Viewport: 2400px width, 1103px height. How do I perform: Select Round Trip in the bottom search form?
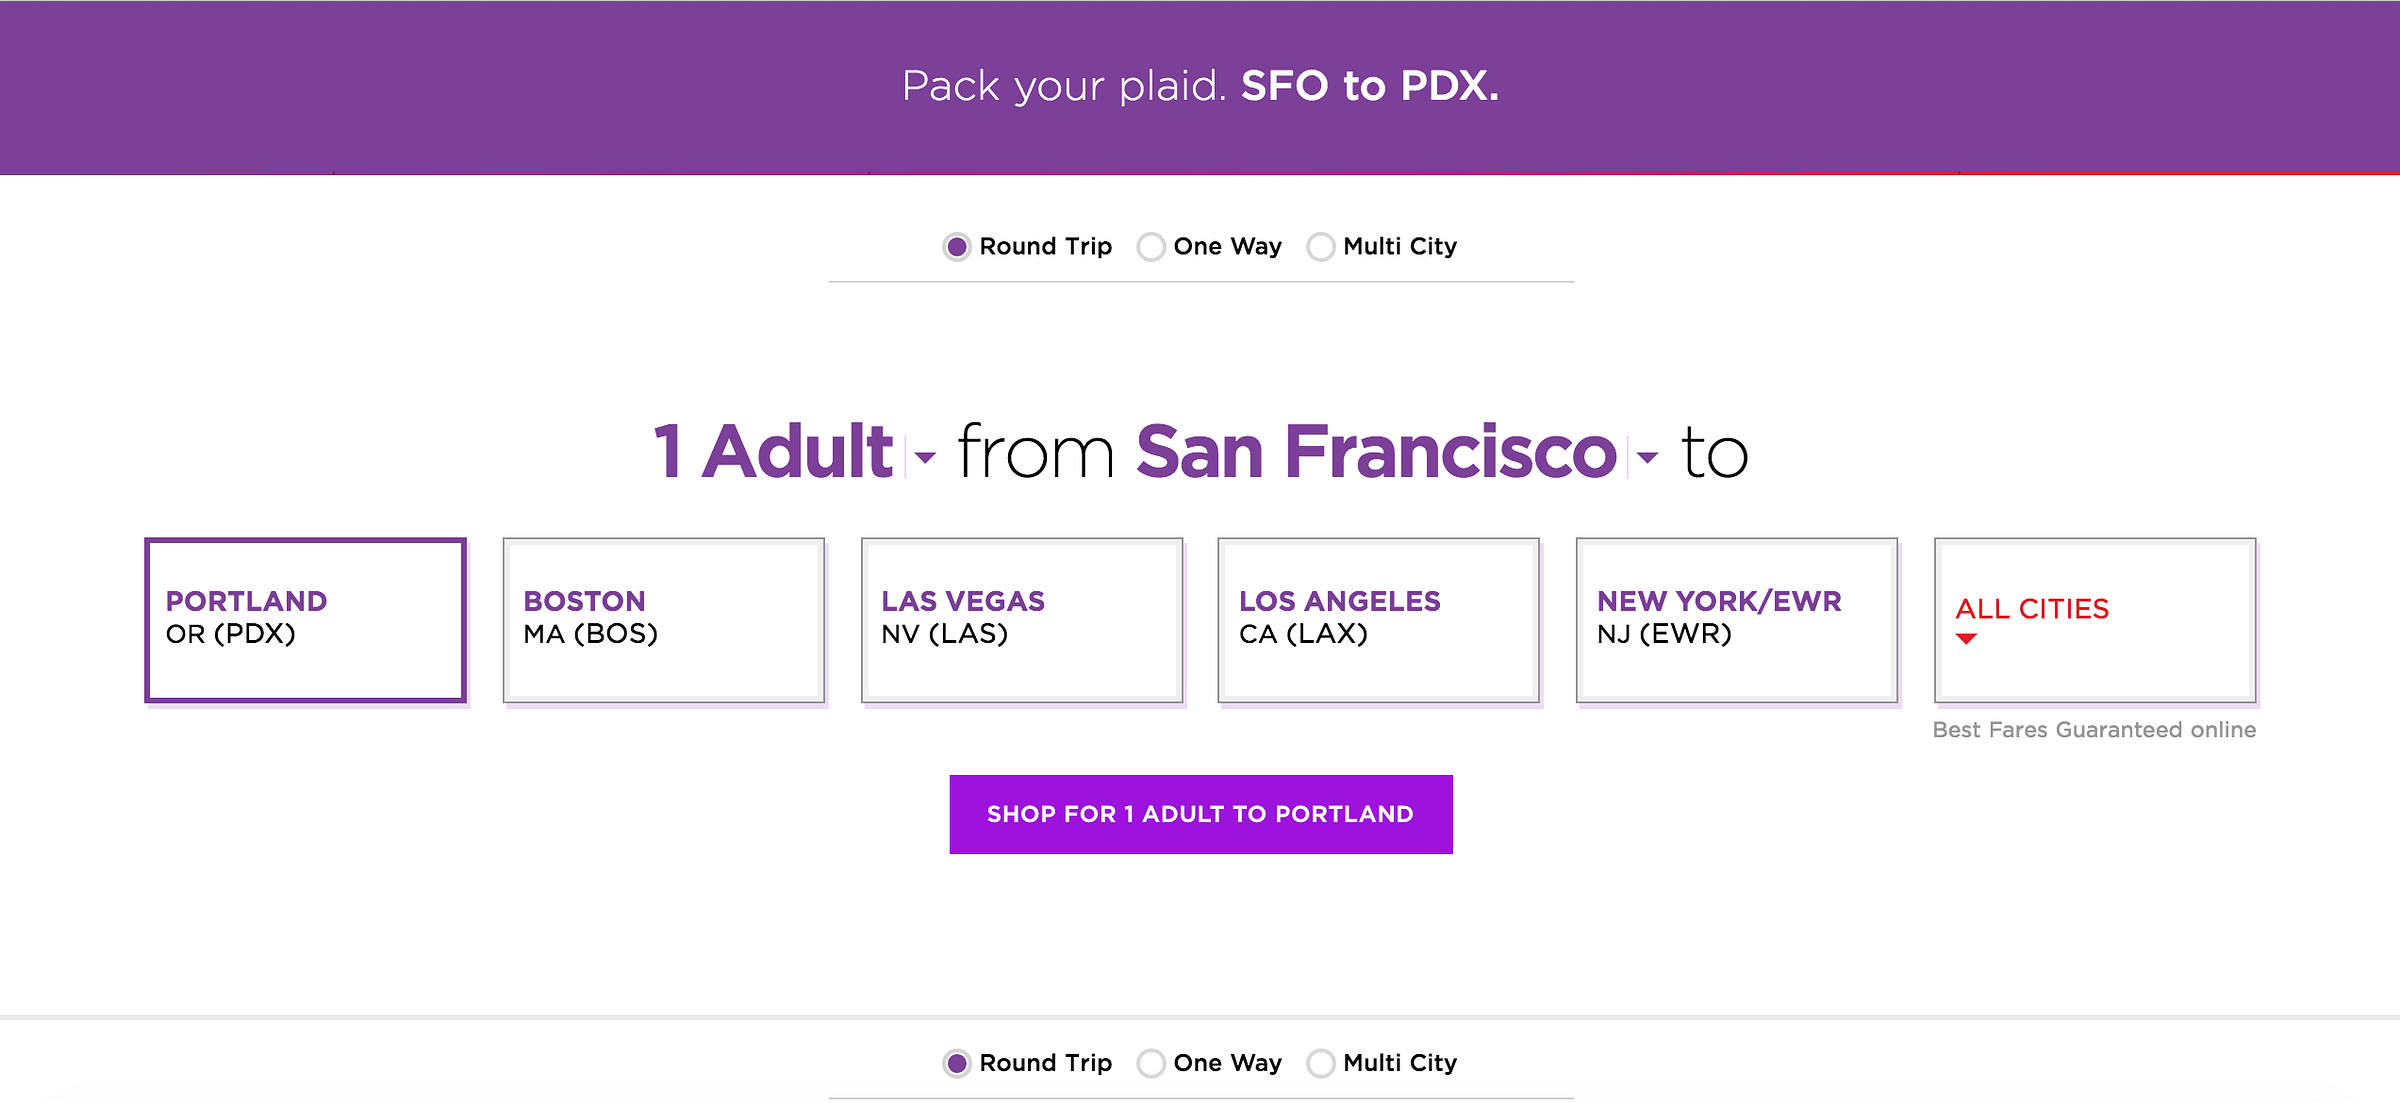click(957, 1063)
